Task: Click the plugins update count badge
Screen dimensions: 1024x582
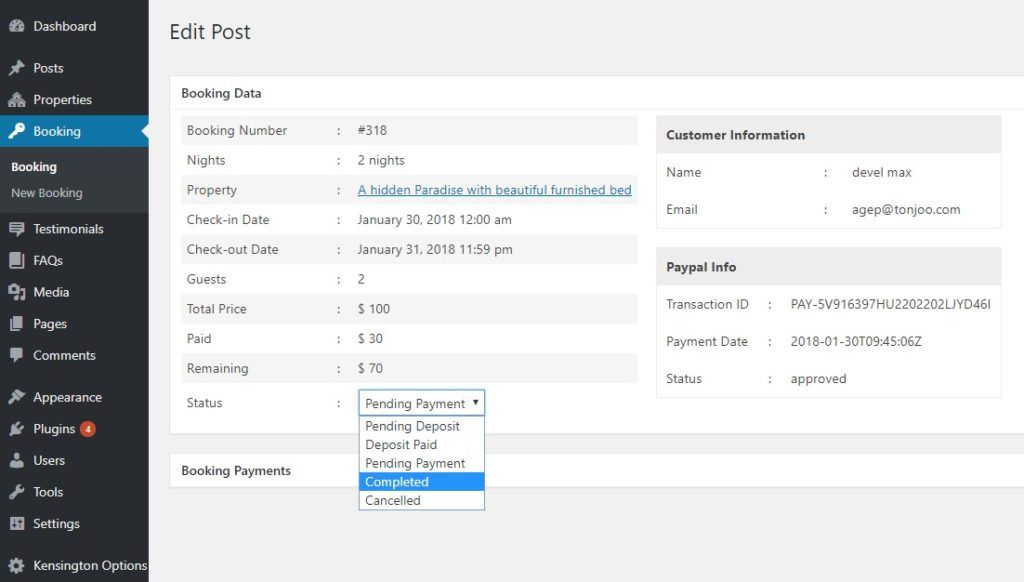Action: click(x=88, y=429)
